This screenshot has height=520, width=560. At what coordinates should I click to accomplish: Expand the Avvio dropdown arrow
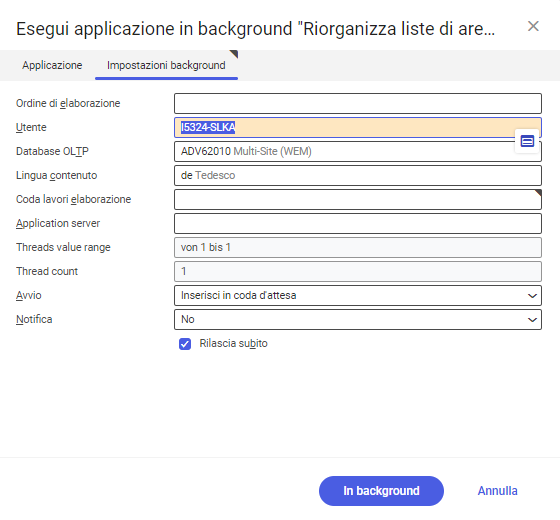click(532, 296)
